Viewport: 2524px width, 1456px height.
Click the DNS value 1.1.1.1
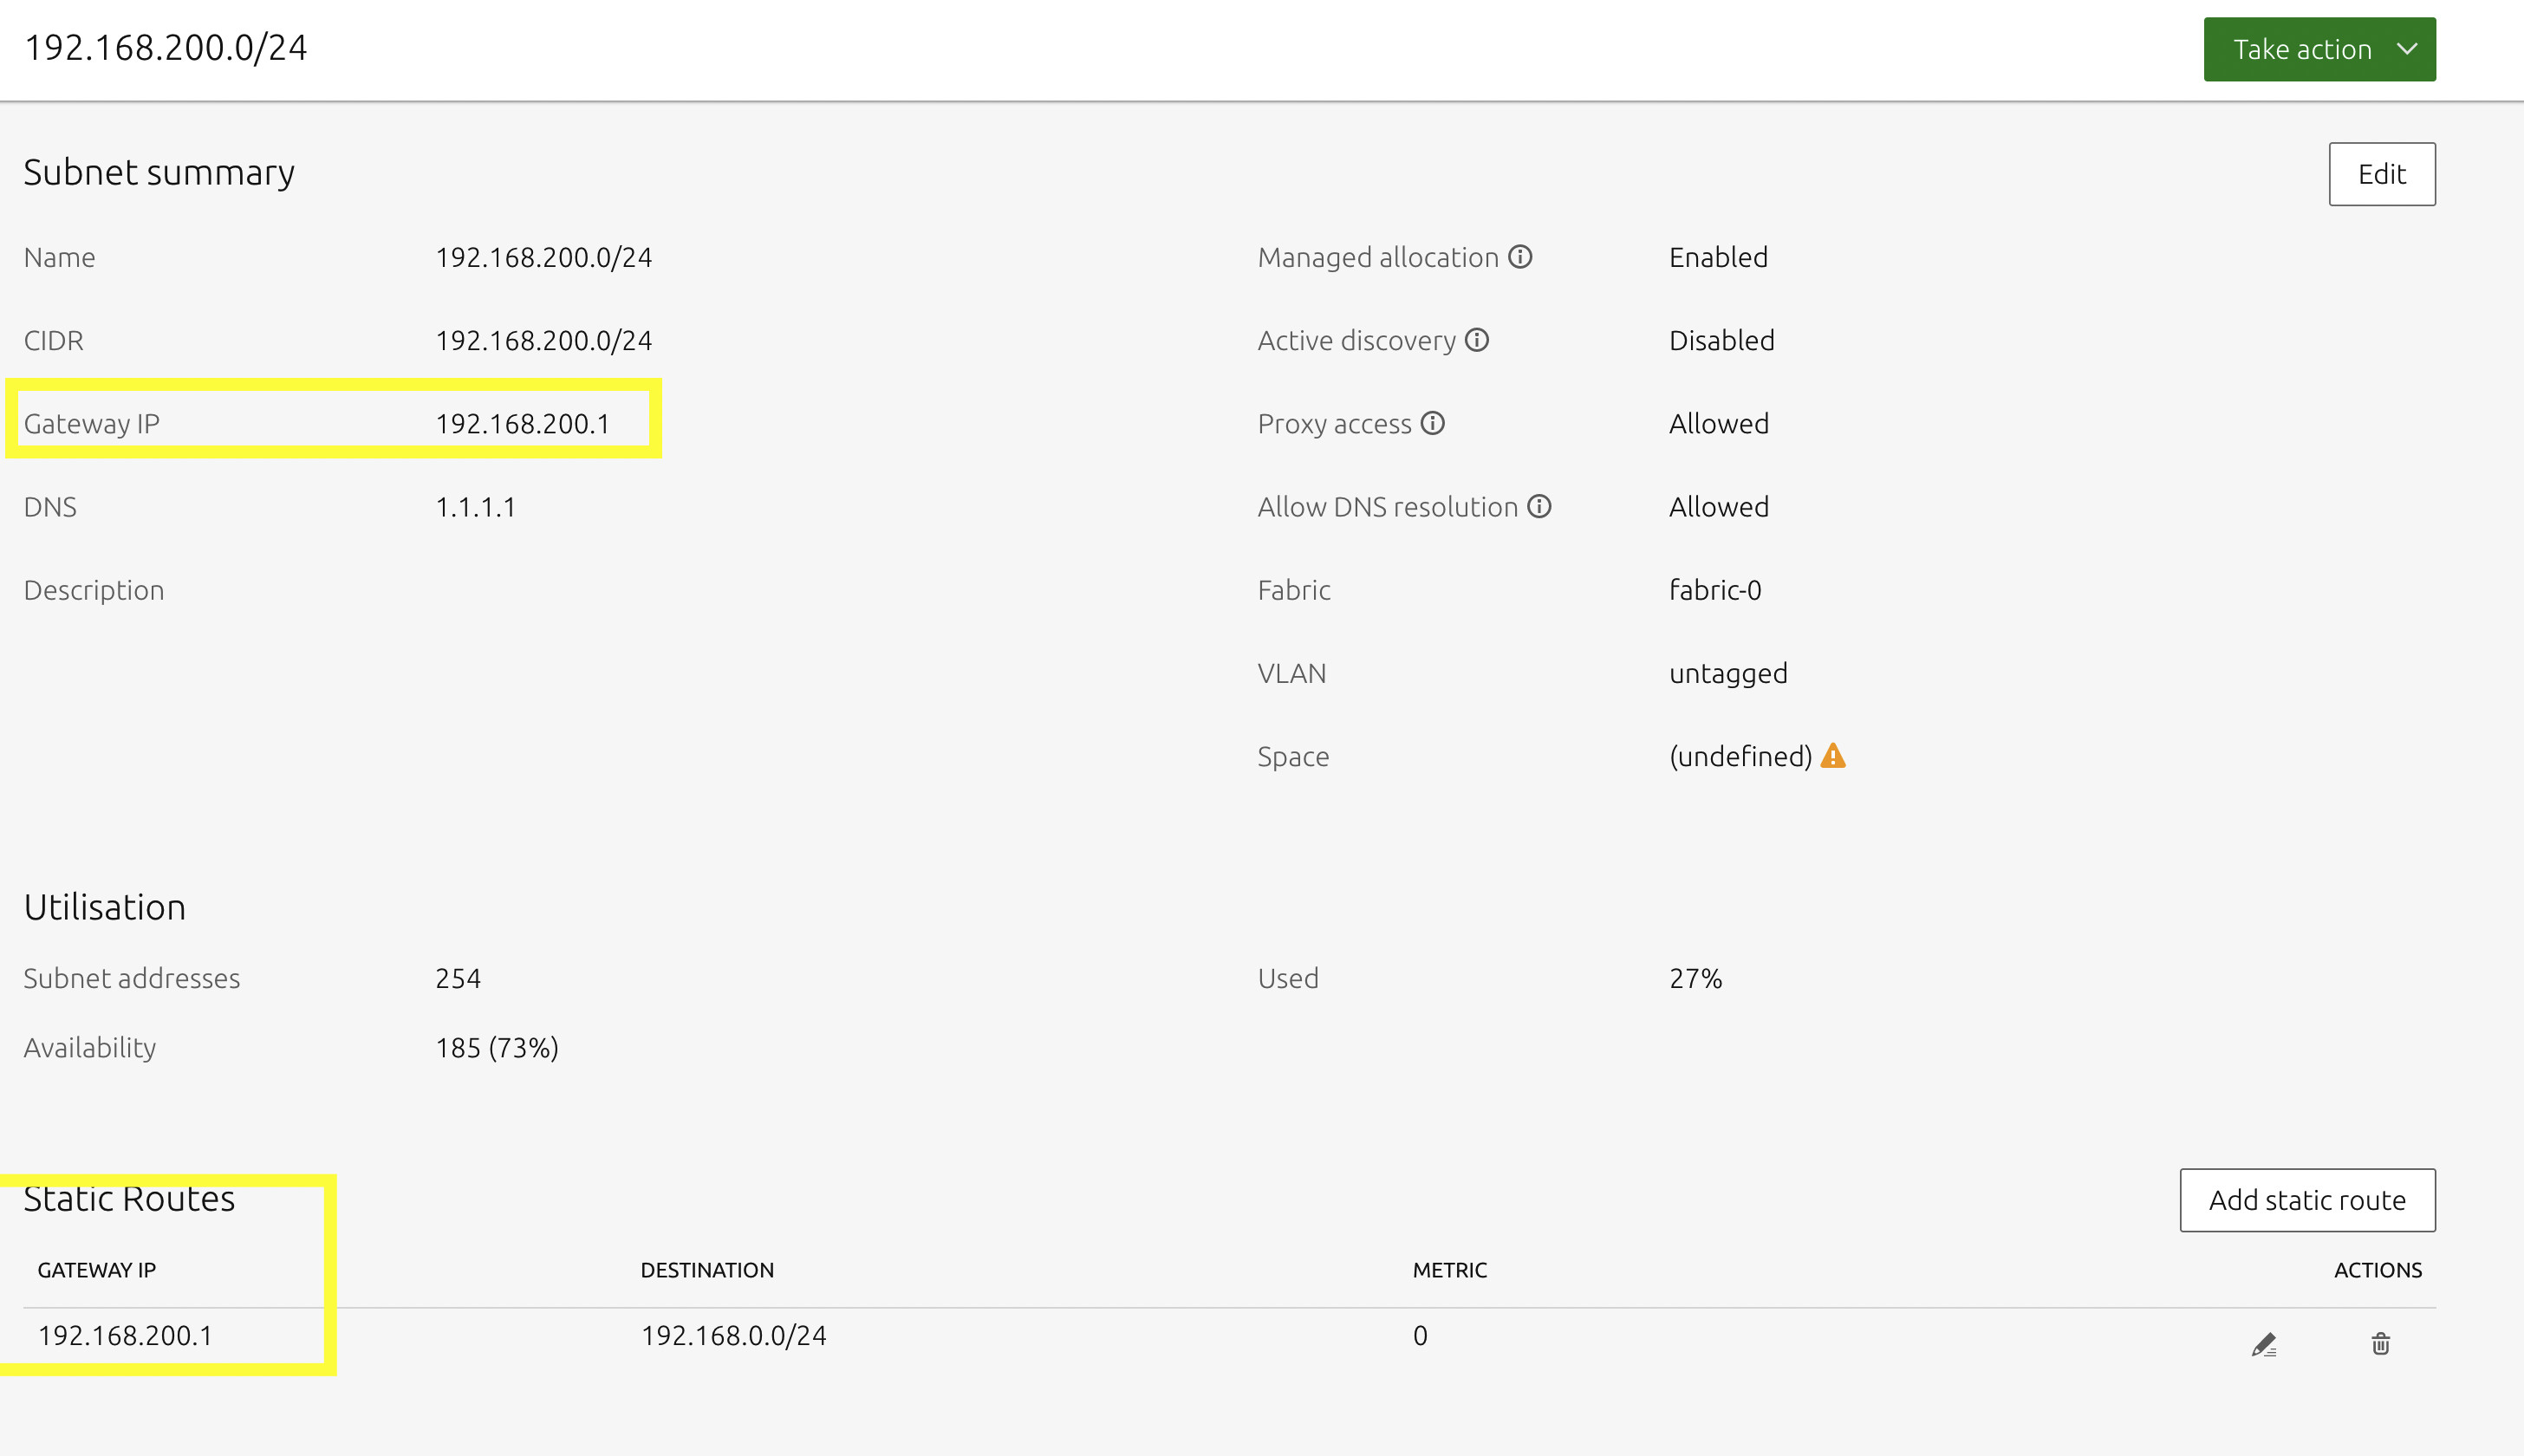[475, 507]
